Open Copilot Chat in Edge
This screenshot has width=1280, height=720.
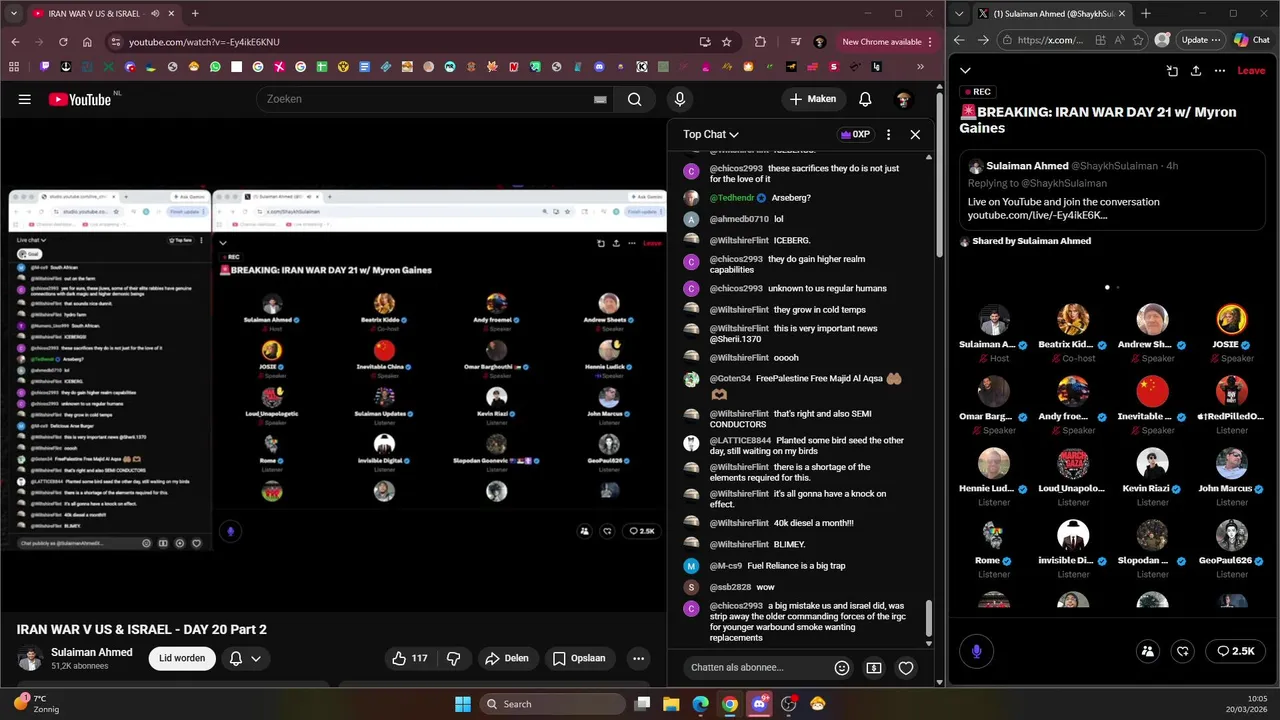click(1253, 40)
